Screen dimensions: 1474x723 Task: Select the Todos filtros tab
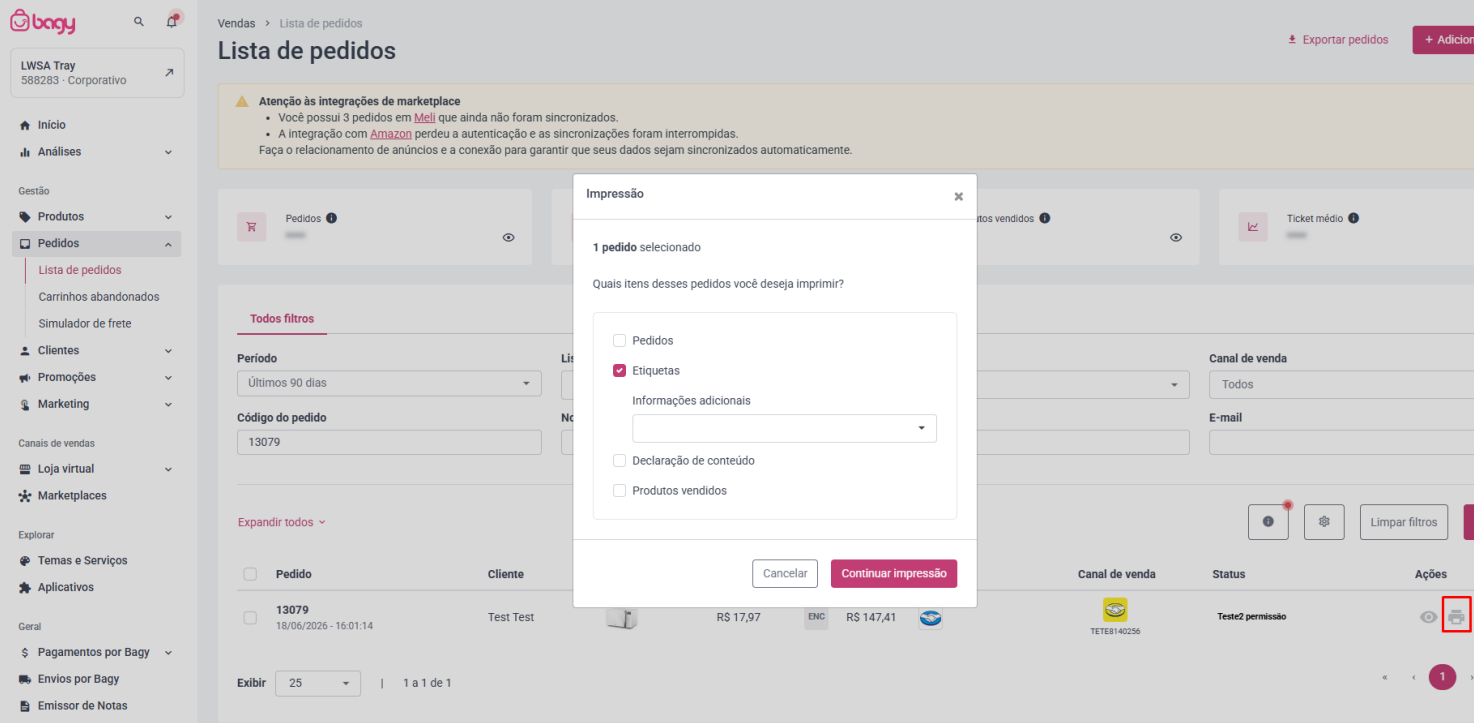(282, 318)
